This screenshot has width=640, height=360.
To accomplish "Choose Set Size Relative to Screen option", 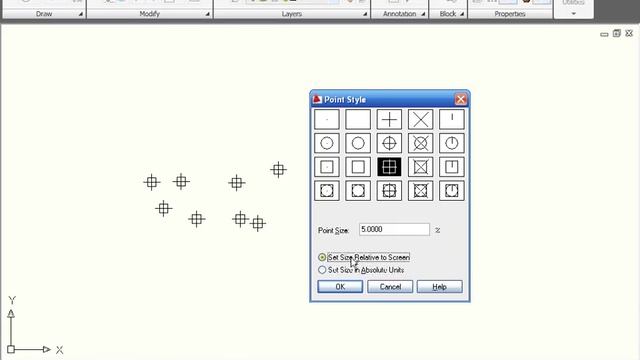I will [x=363, y=257].
